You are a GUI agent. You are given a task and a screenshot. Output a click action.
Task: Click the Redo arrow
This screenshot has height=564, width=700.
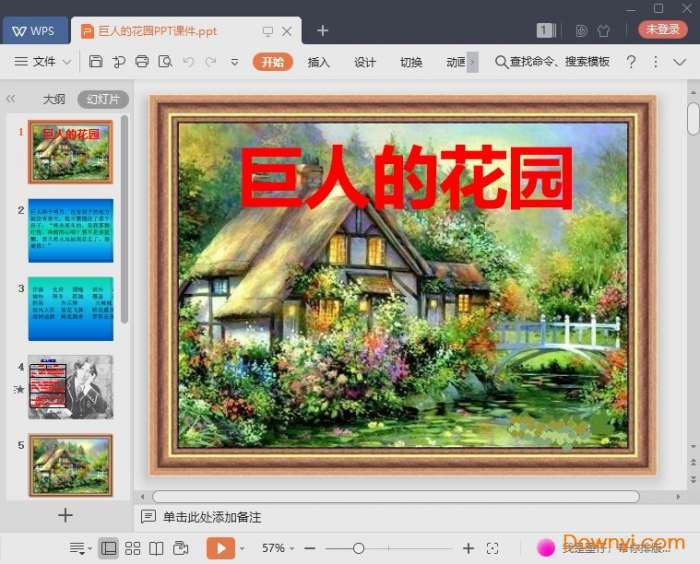click(x=211, y=62)
